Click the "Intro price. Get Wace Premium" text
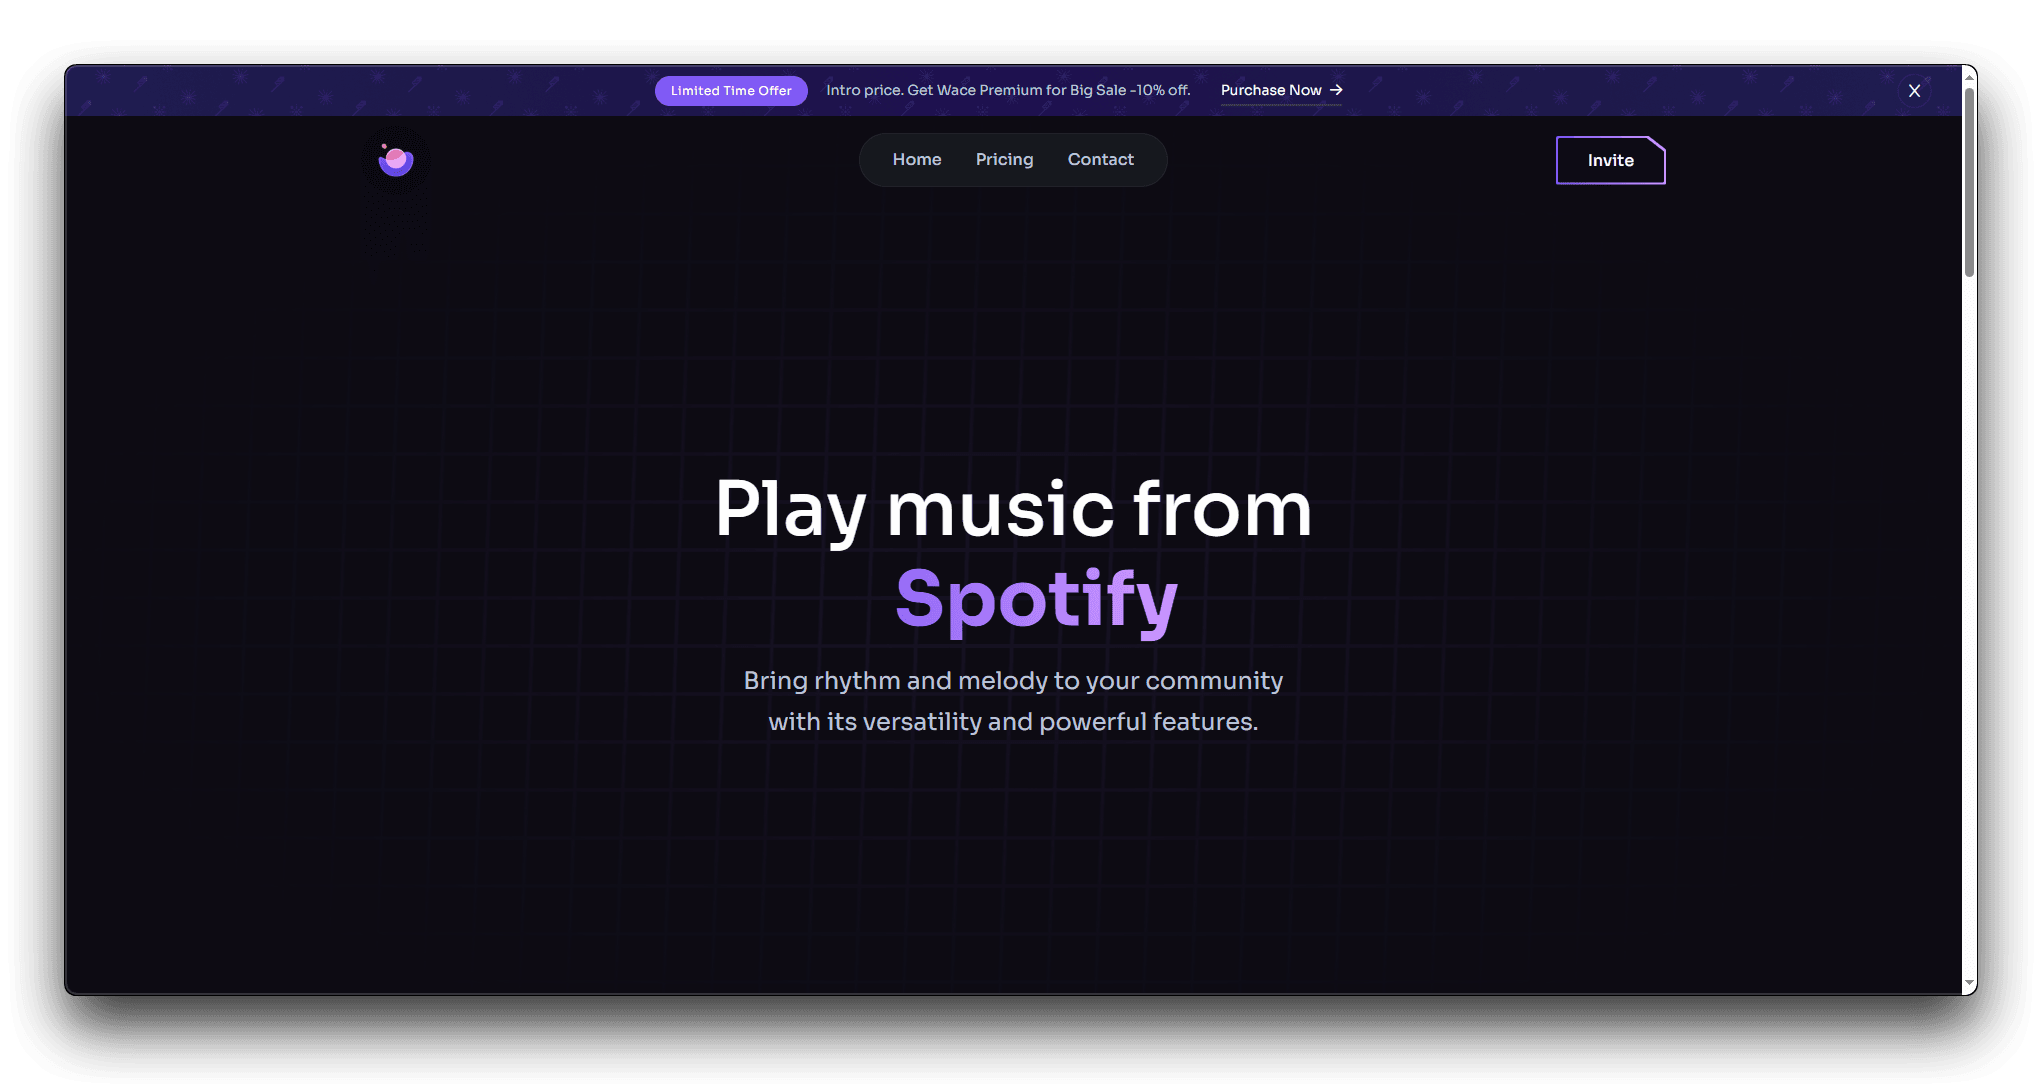Viewport: 2042px width, 1092px height. click(1008, 90)
